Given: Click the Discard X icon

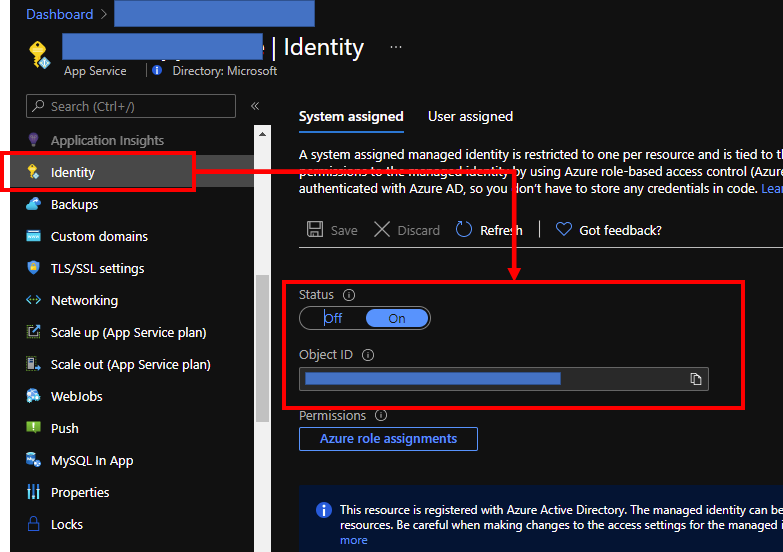Looking at the screenshot, I should coord(382,230).
